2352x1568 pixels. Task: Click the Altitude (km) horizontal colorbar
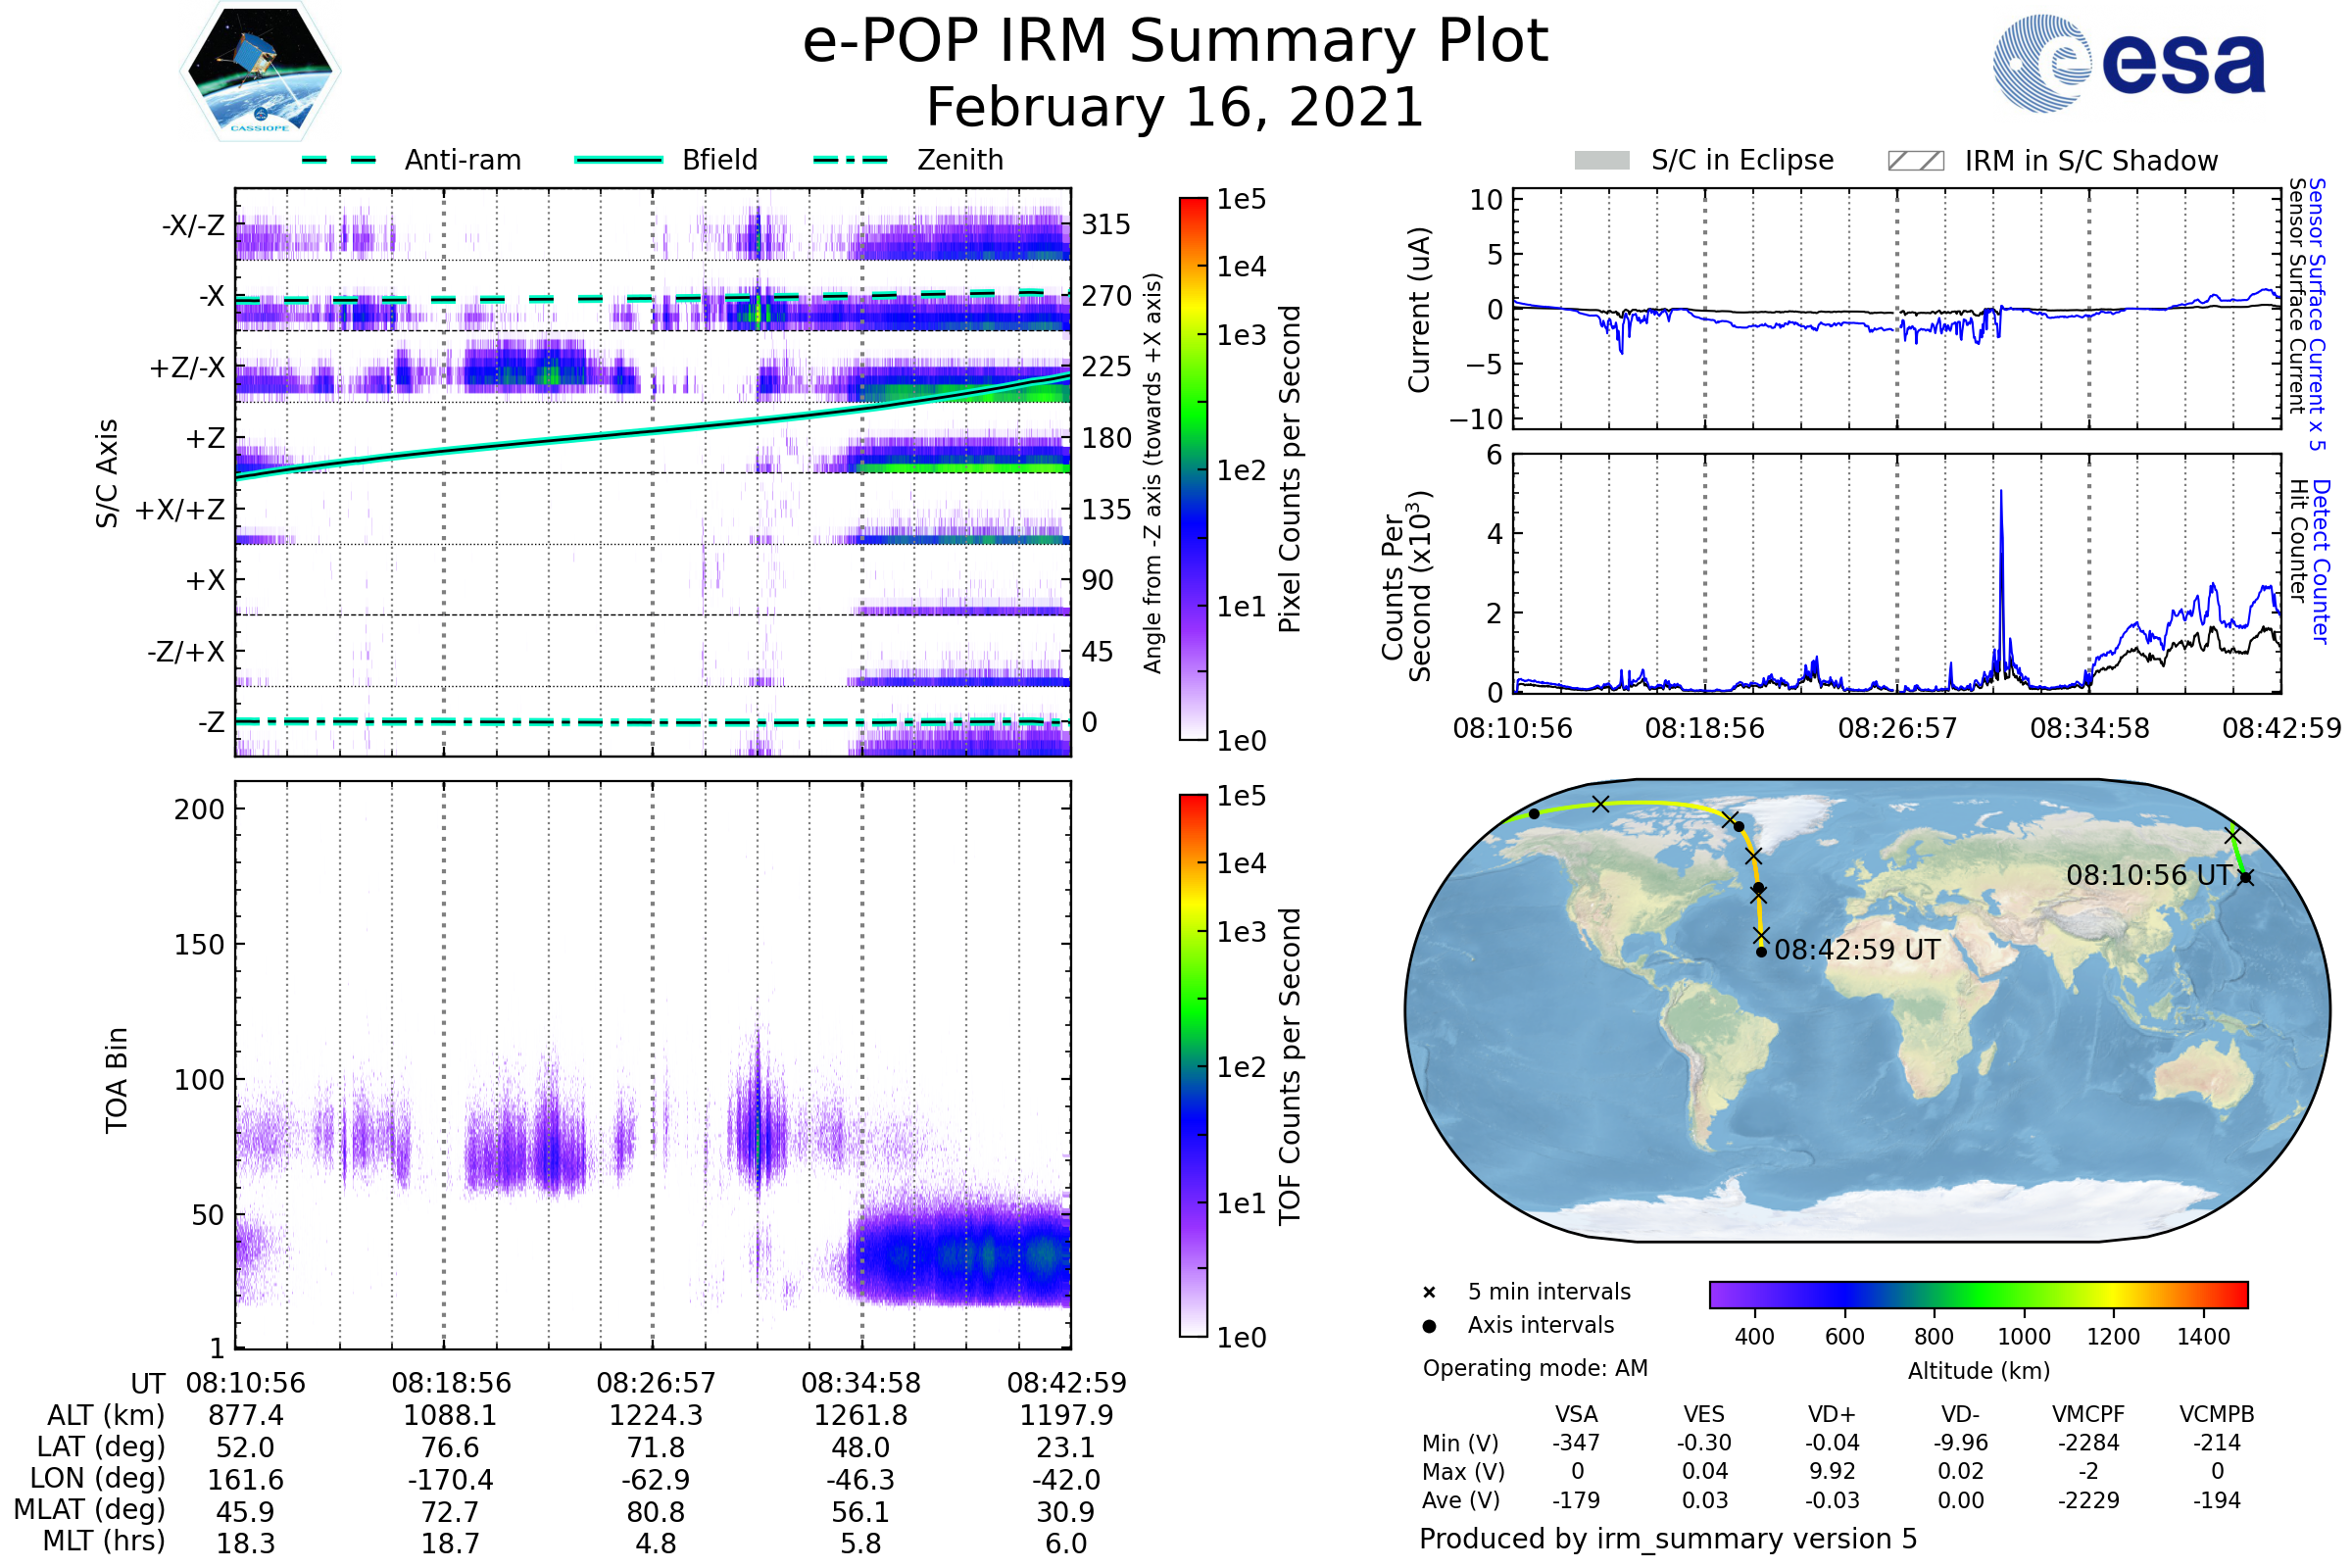tap(1978, 1294)
